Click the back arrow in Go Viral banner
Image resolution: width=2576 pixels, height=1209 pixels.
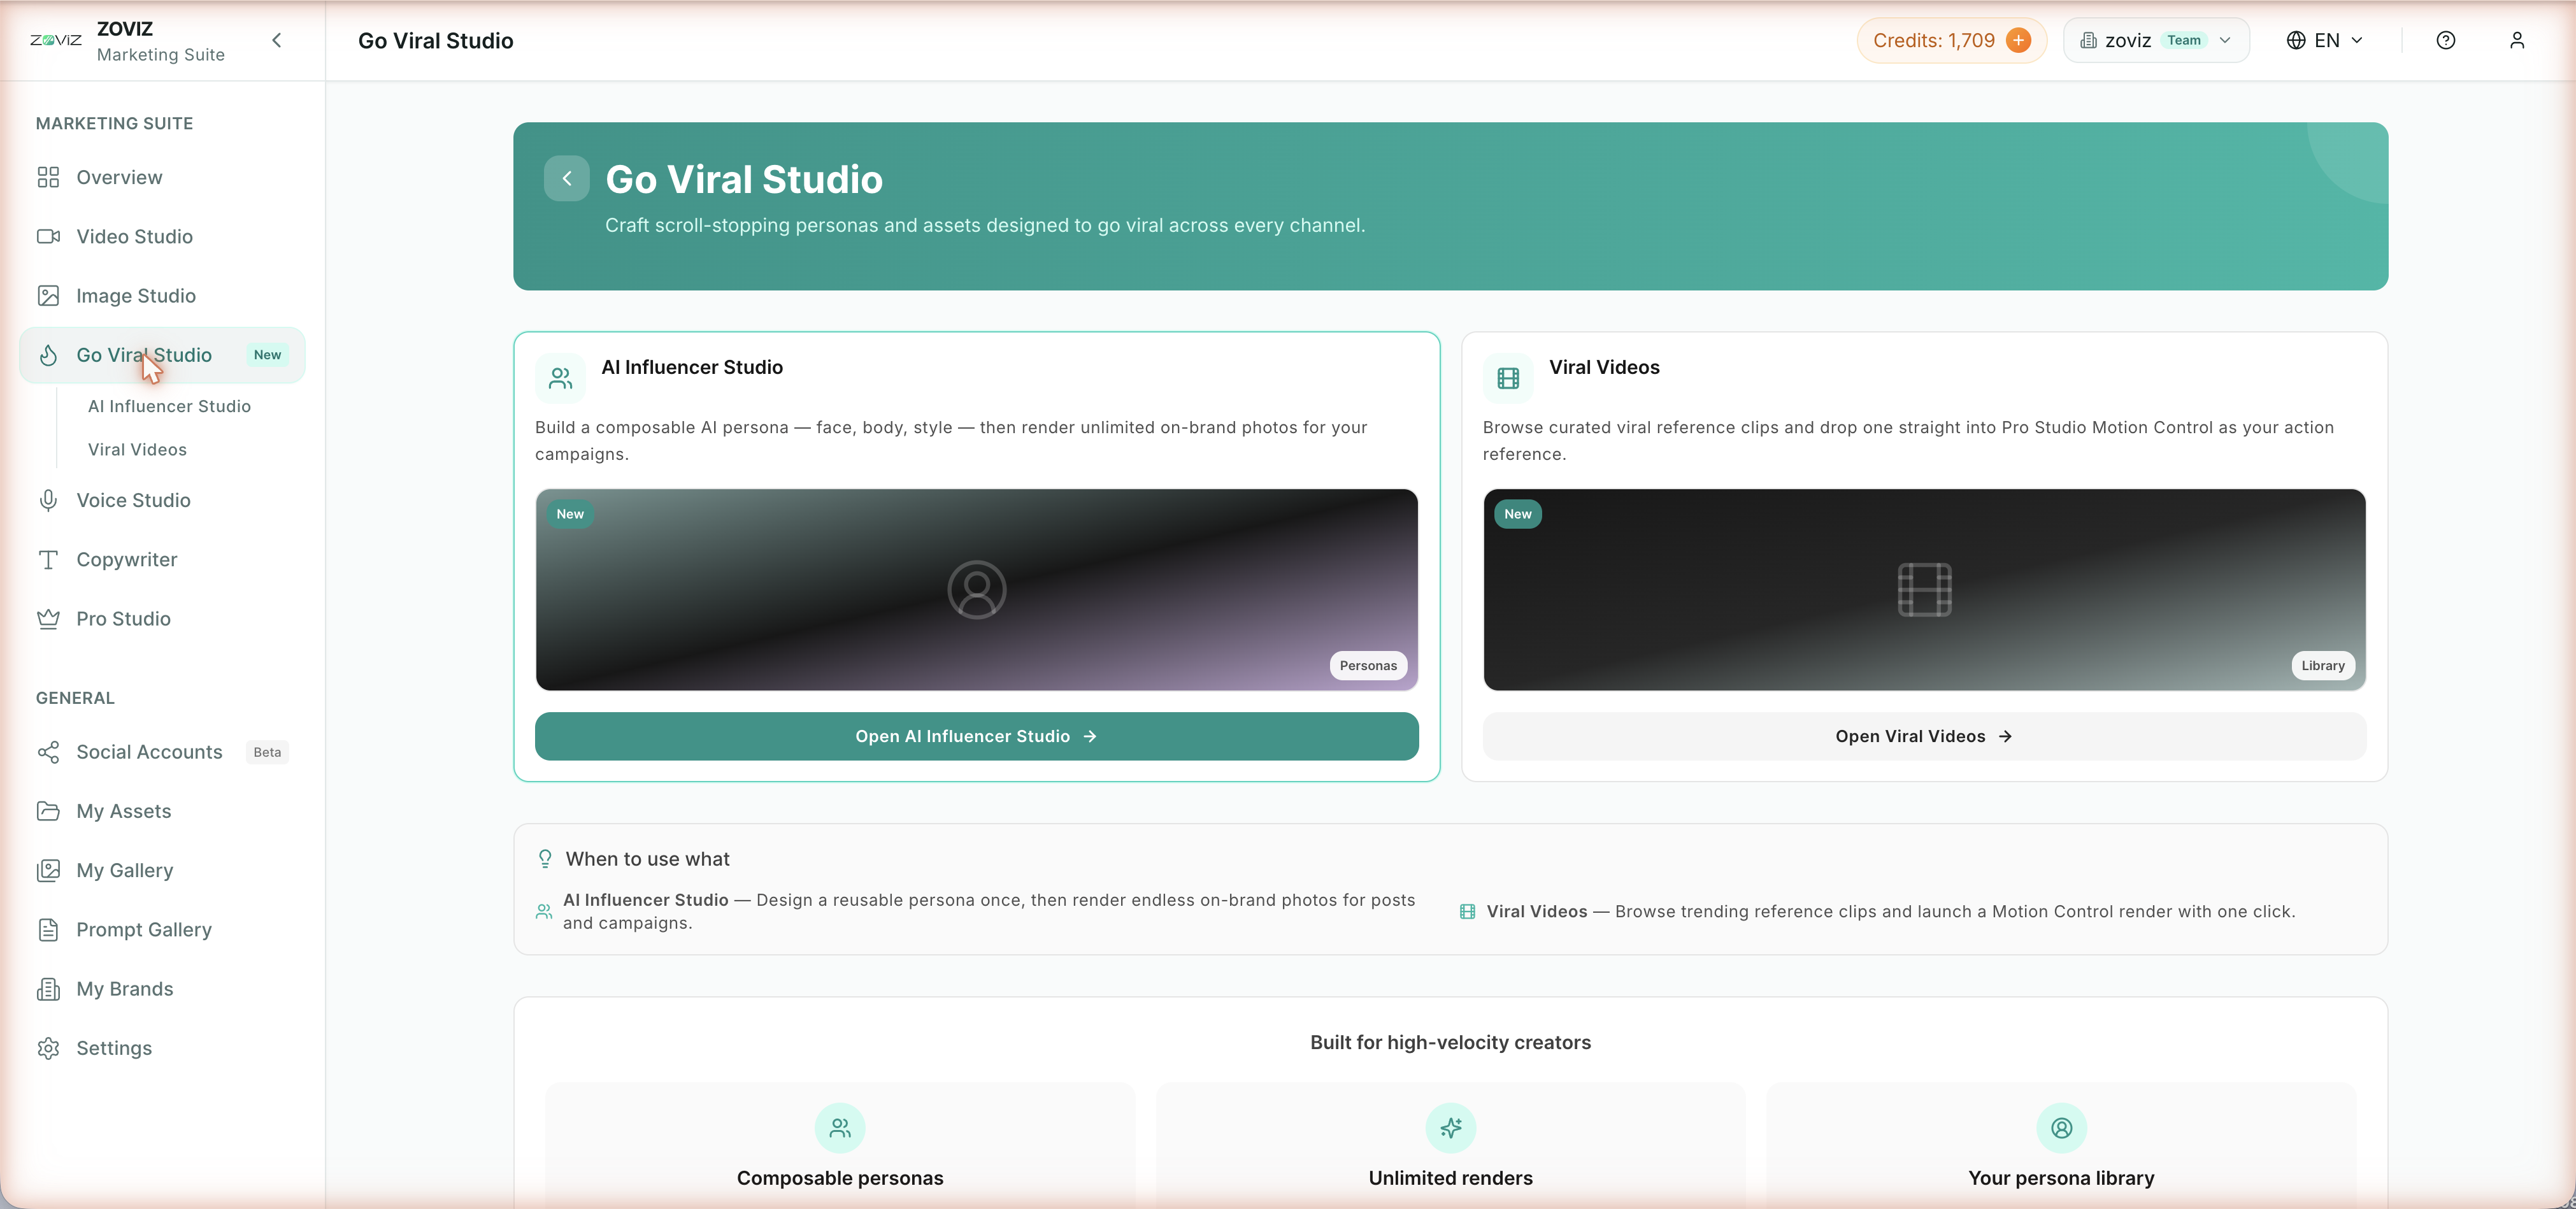click(x=567, y=178)
